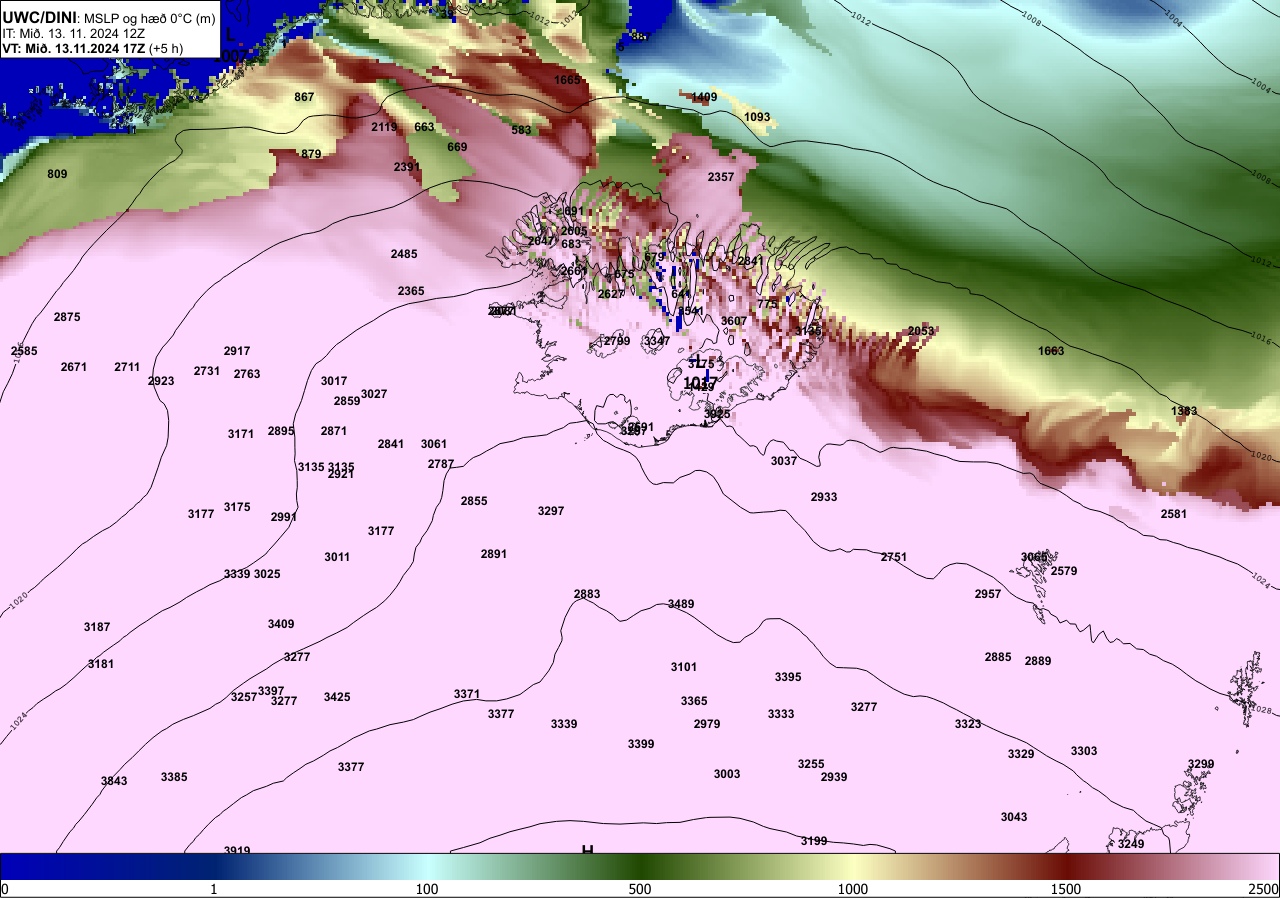Click the map value 2485
The image size is (1280, 898).
pyautogui.click(x=404, y=254)
